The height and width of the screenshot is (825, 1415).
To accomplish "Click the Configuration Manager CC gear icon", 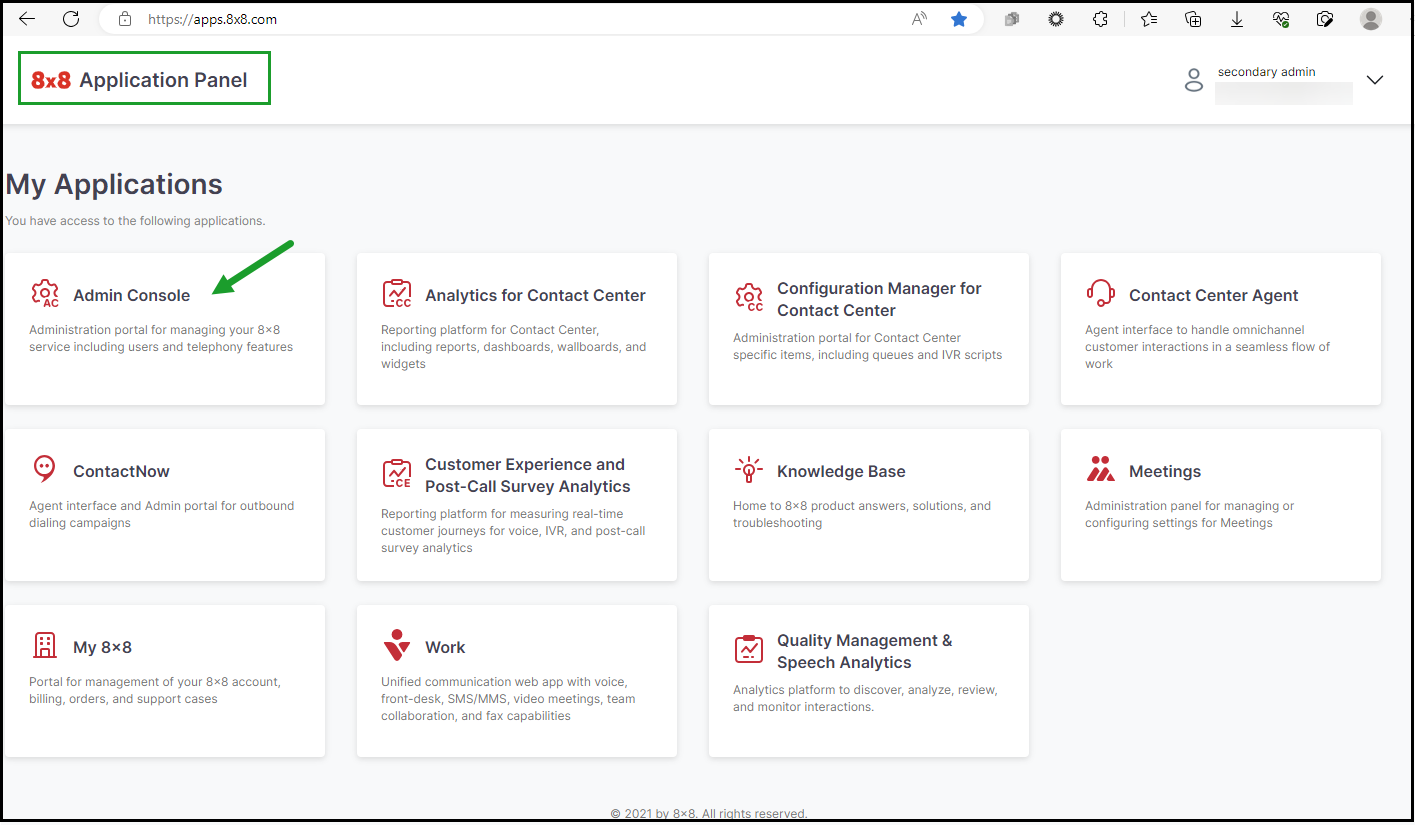I will click(749, 298).
